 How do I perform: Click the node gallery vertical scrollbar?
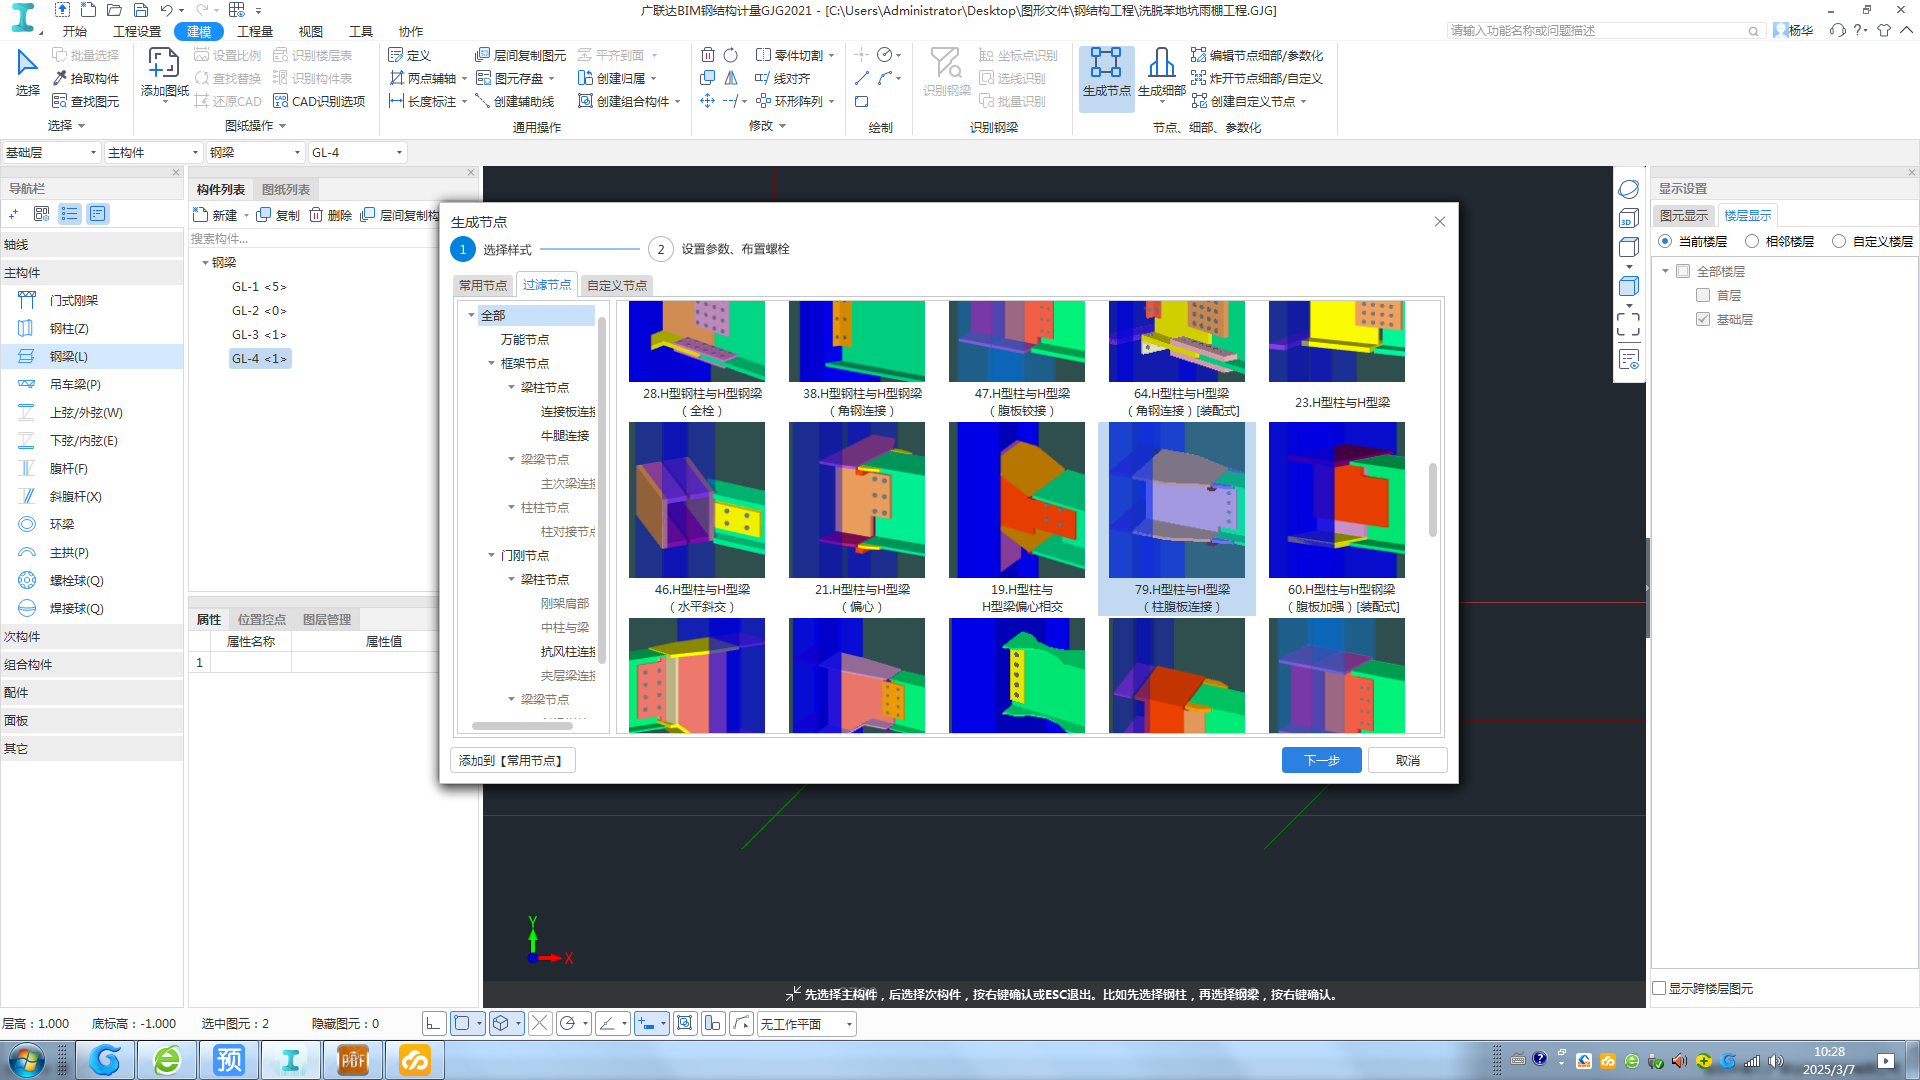coord(1432,499)
